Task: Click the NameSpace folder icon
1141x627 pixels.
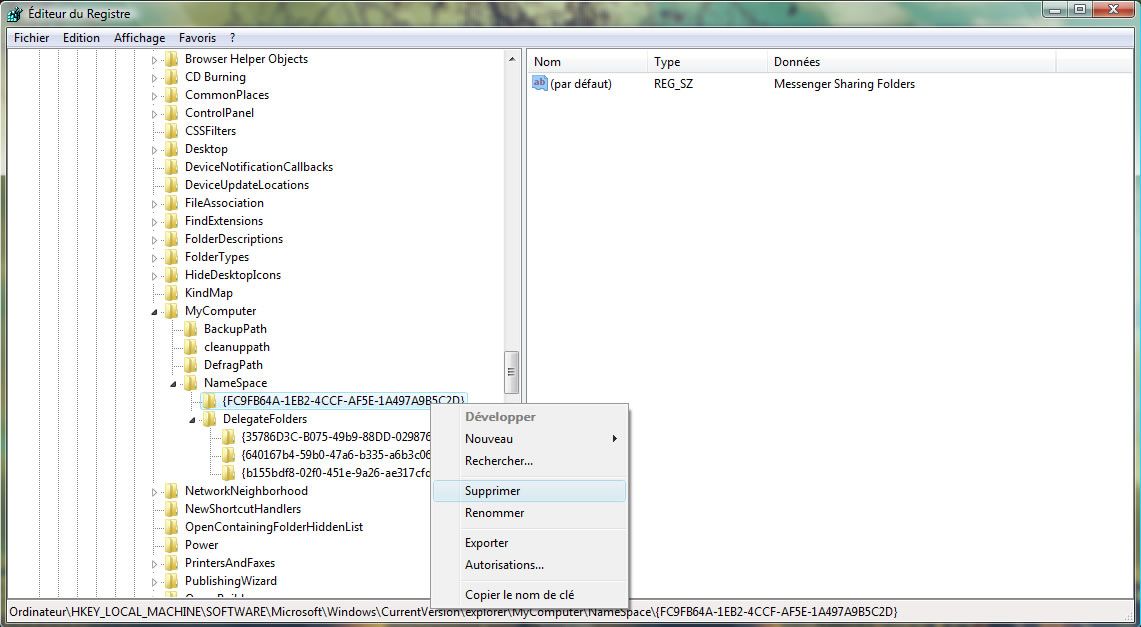Action: 191,383
